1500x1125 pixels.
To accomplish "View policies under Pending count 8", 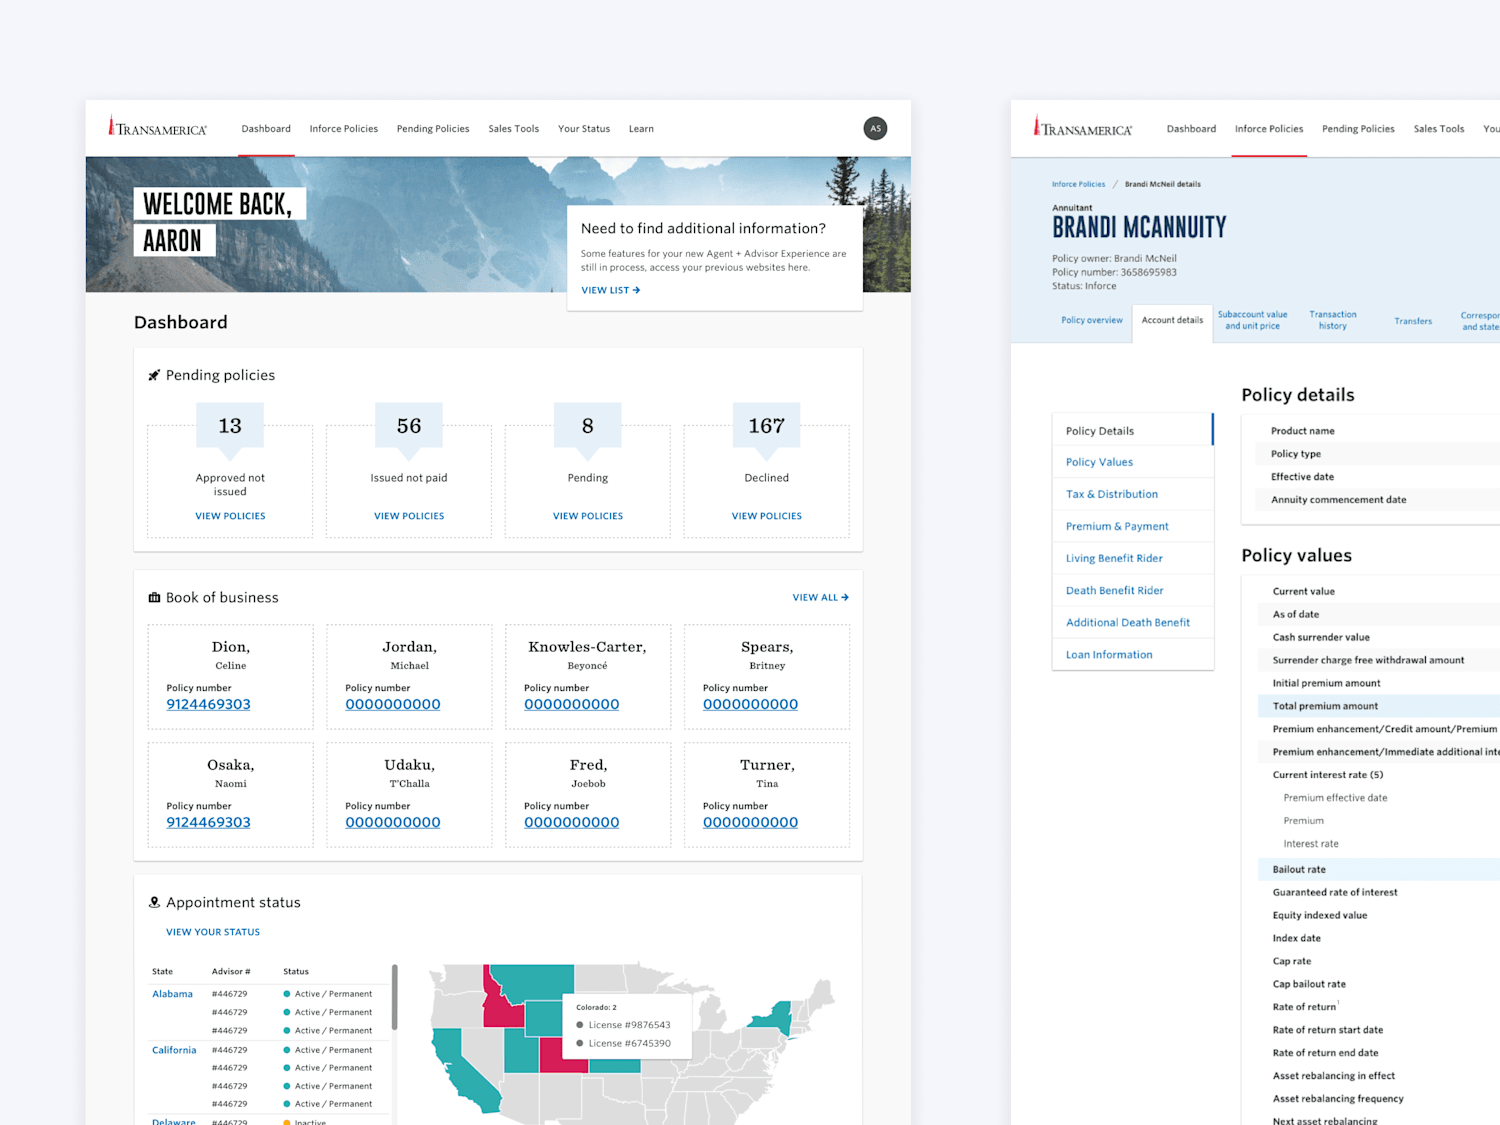I will pos(588,516).
